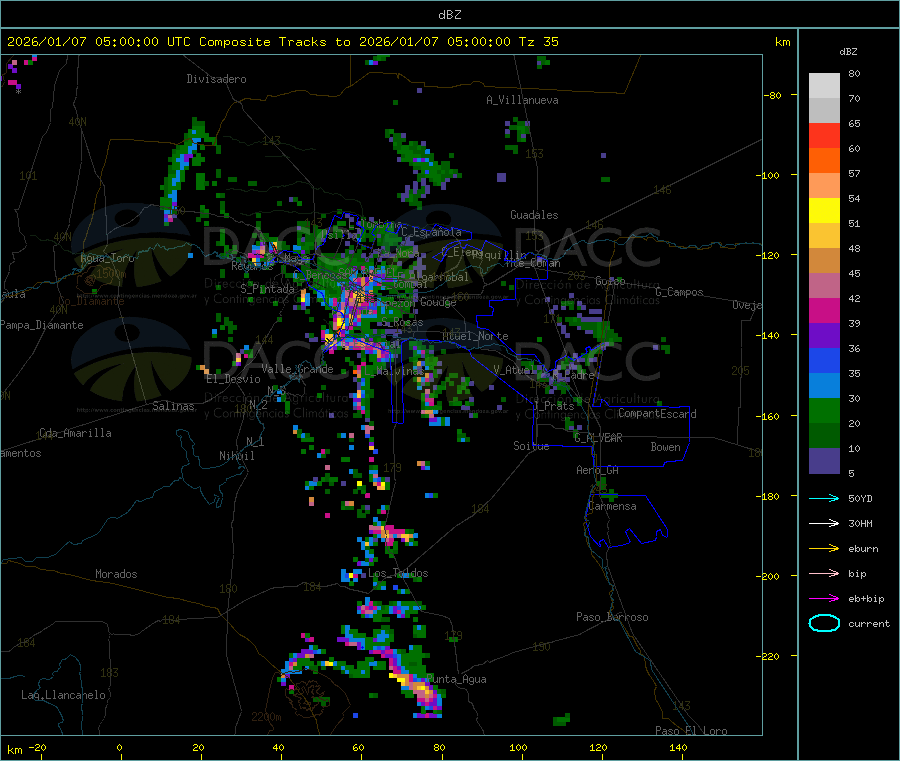Click the 'Pampa_Diamante' map label
Screen dimensions: 900x761
[42, 325]
